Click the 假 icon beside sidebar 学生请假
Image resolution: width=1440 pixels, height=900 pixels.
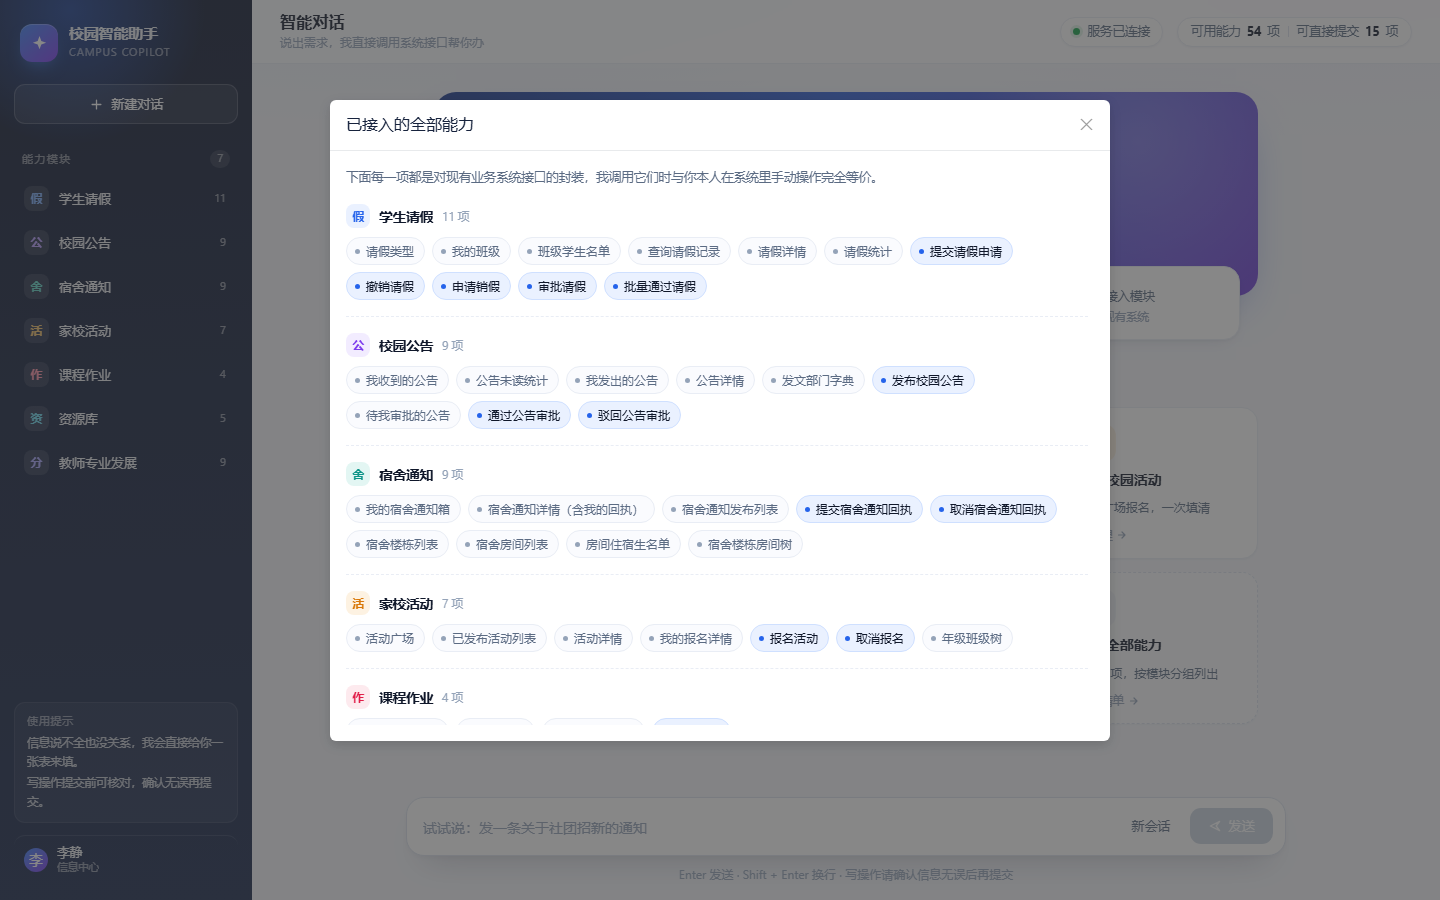point(36,199)
